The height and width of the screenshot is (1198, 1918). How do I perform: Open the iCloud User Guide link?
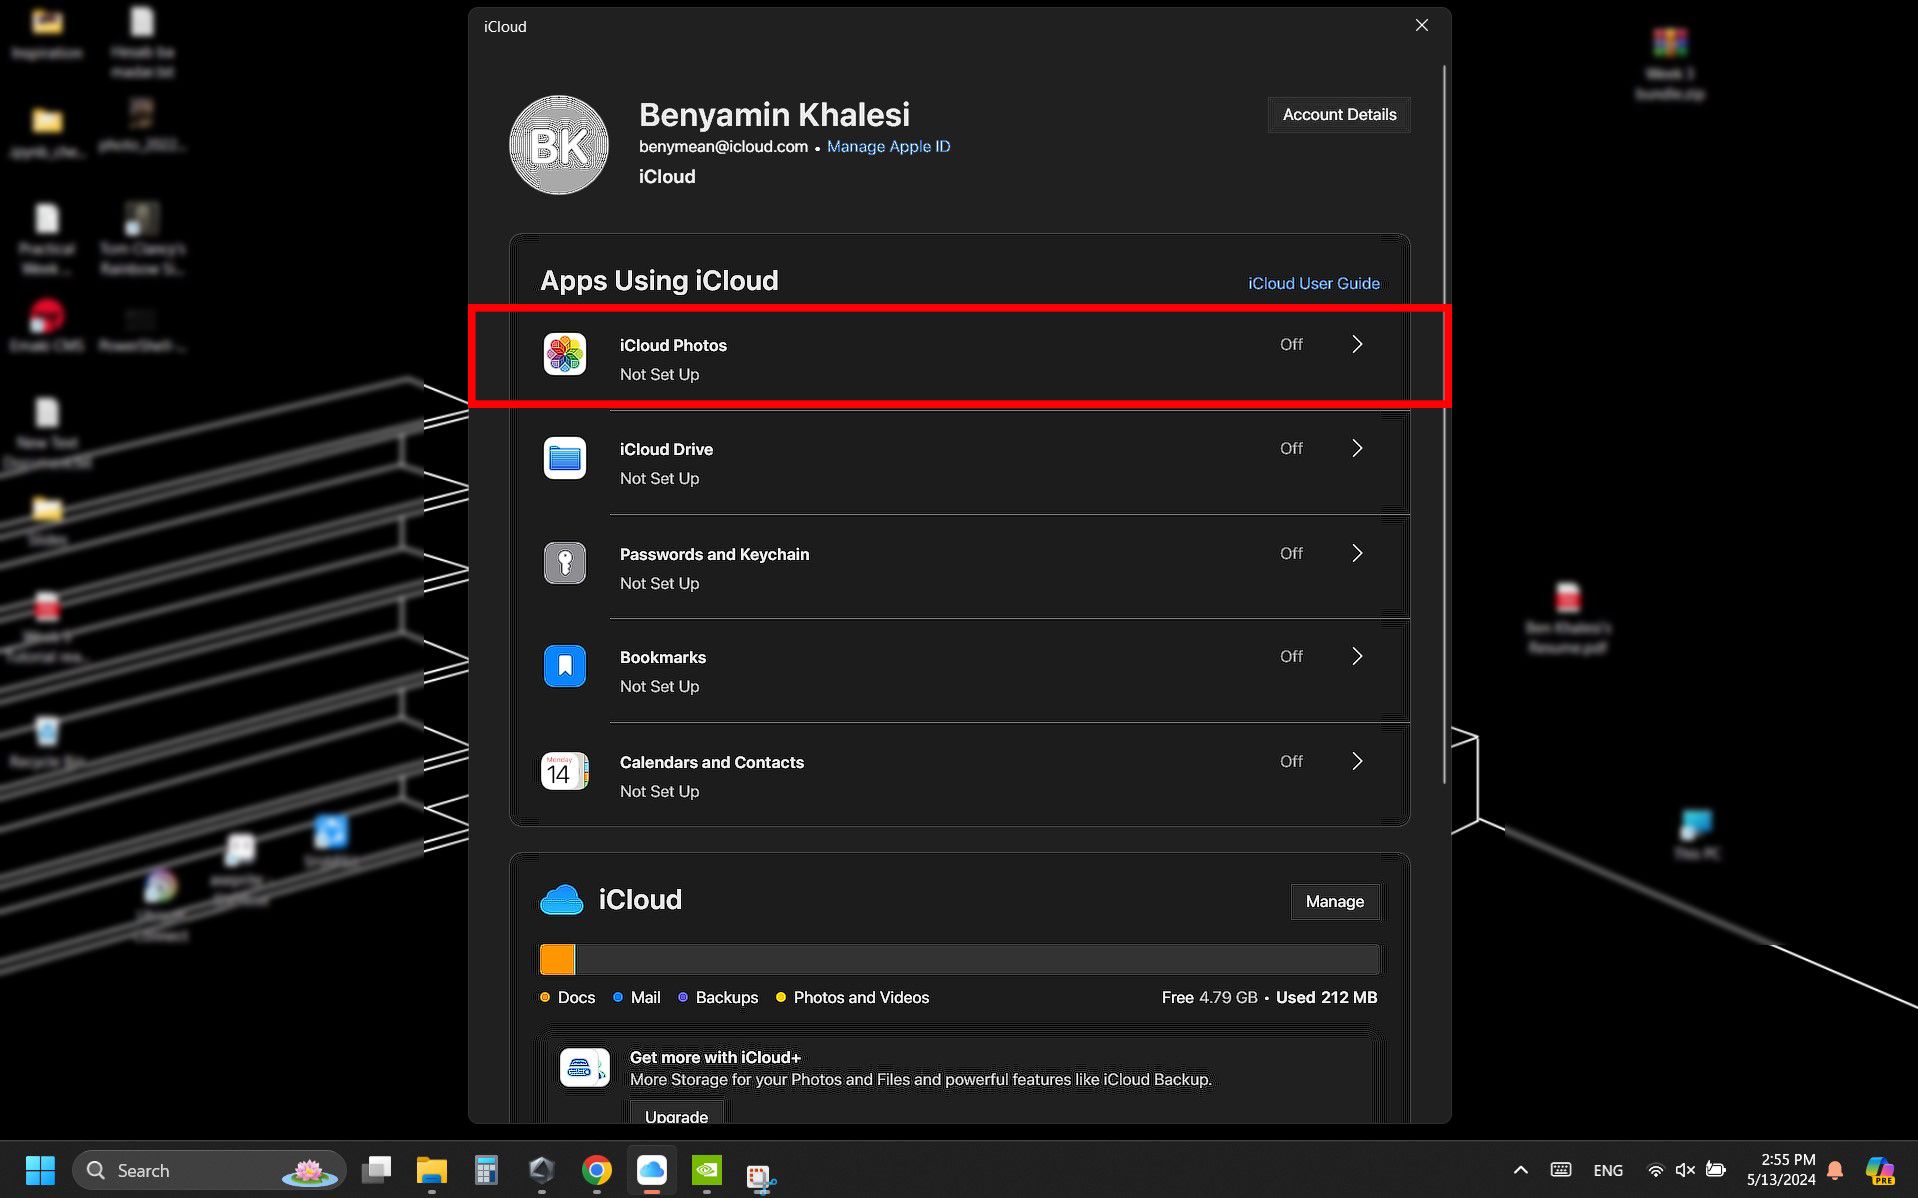1313,283
